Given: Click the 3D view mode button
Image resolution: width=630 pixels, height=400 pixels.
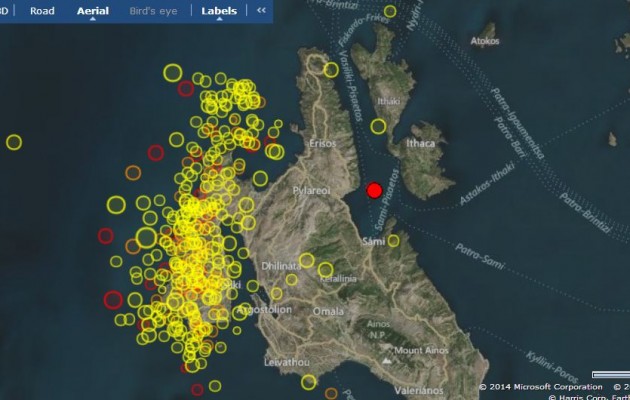Looking at the screenshot, I should [5, 11].
